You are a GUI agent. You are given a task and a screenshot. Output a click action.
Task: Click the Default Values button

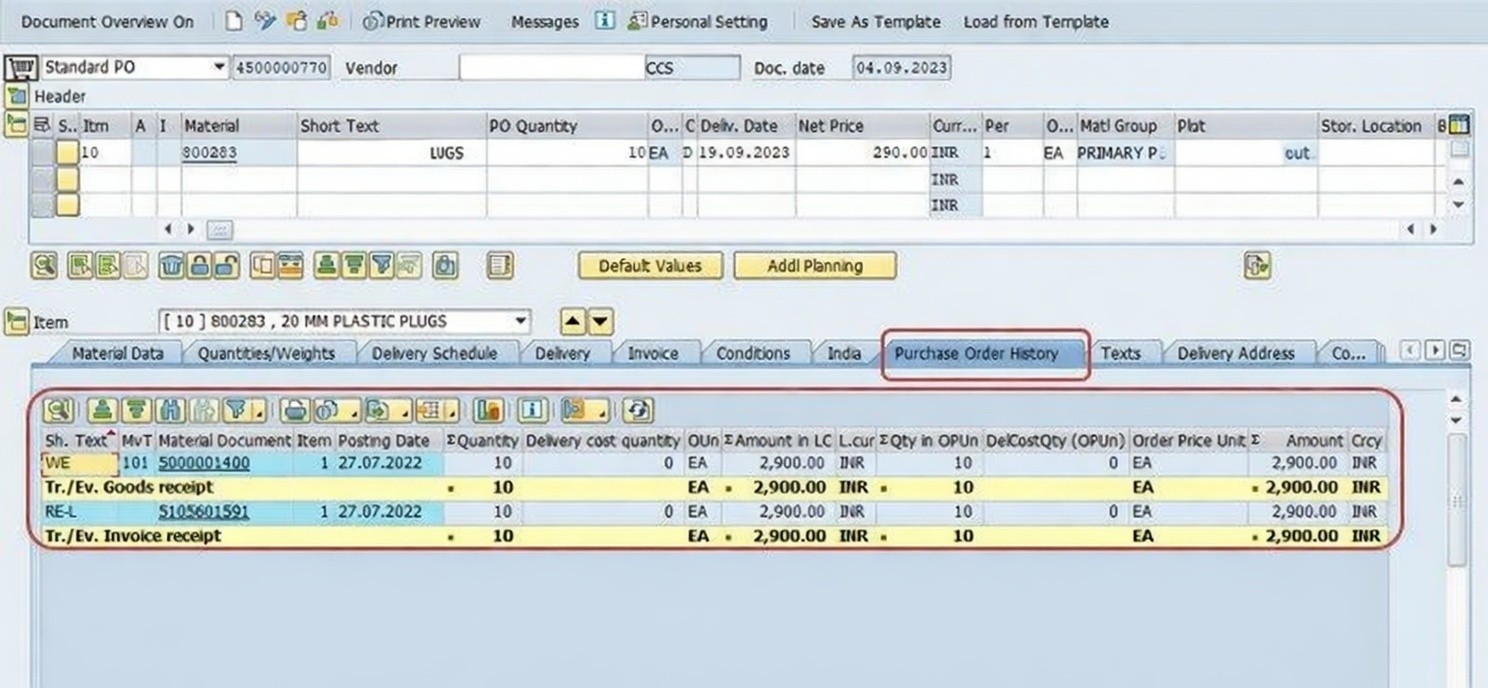(649, 266)
